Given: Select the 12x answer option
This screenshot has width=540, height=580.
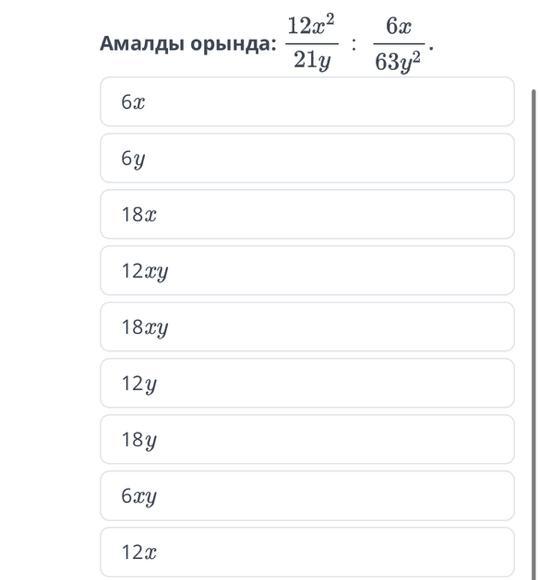Looking at the screenshot, I should (x=307, y=552).
